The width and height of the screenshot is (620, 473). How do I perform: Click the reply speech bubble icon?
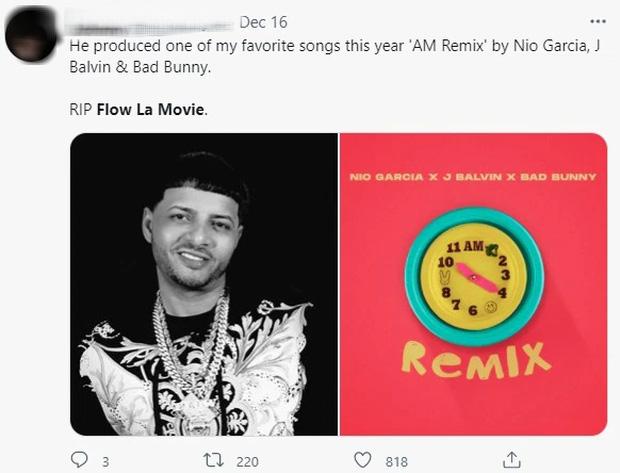[x=80, y=460]
